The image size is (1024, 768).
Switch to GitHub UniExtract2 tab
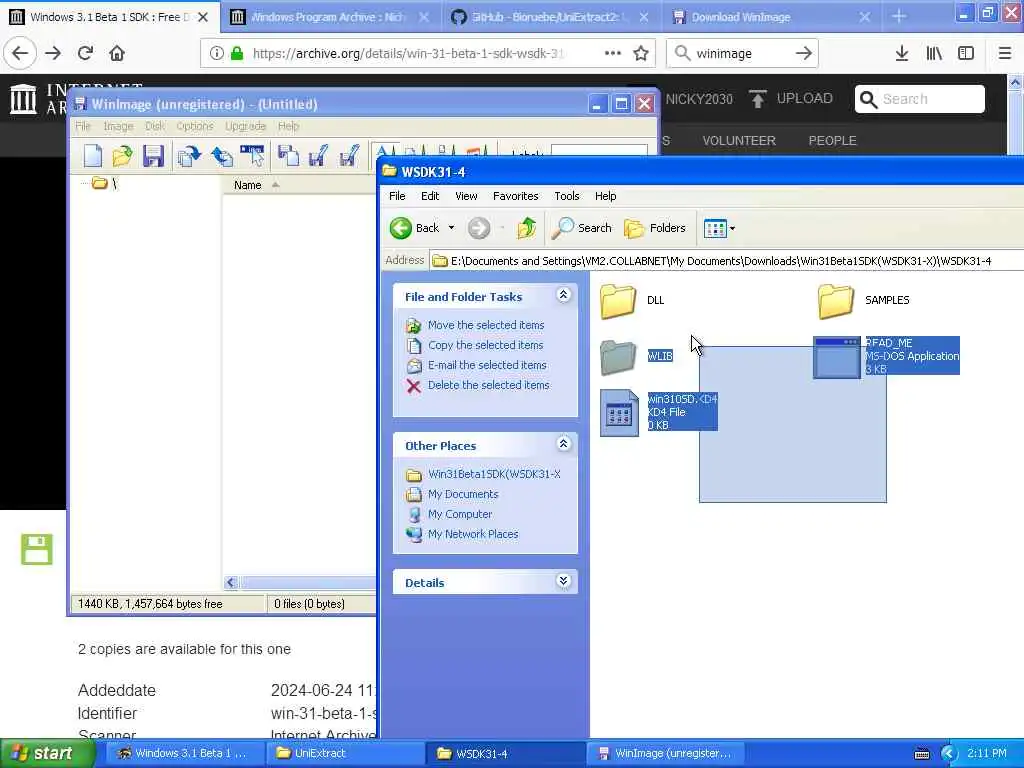click(545, 17)
